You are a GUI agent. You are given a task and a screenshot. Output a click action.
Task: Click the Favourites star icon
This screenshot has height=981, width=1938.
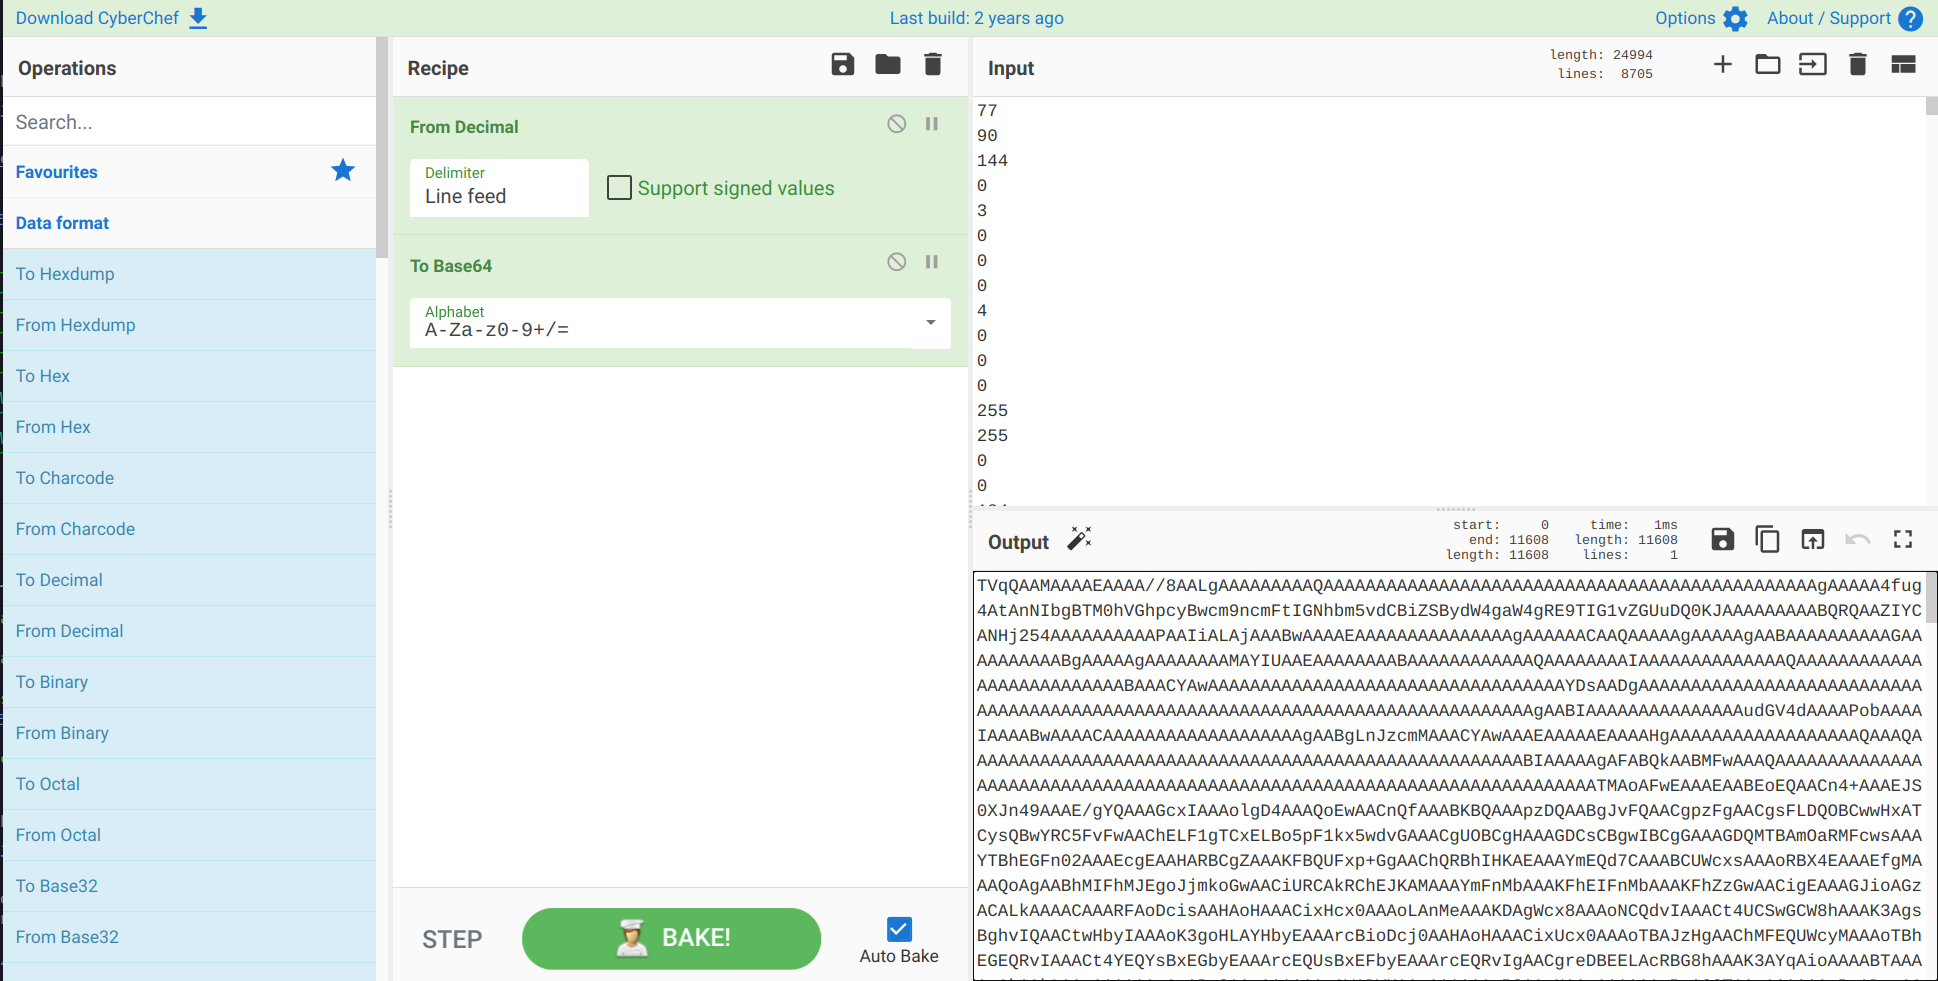[343, 170]
